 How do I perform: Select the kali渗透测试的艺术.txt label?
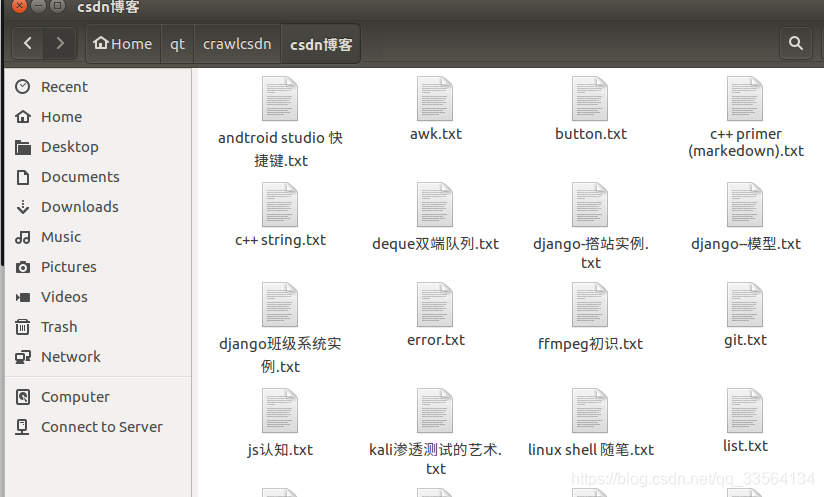click(x=435, y=459)
